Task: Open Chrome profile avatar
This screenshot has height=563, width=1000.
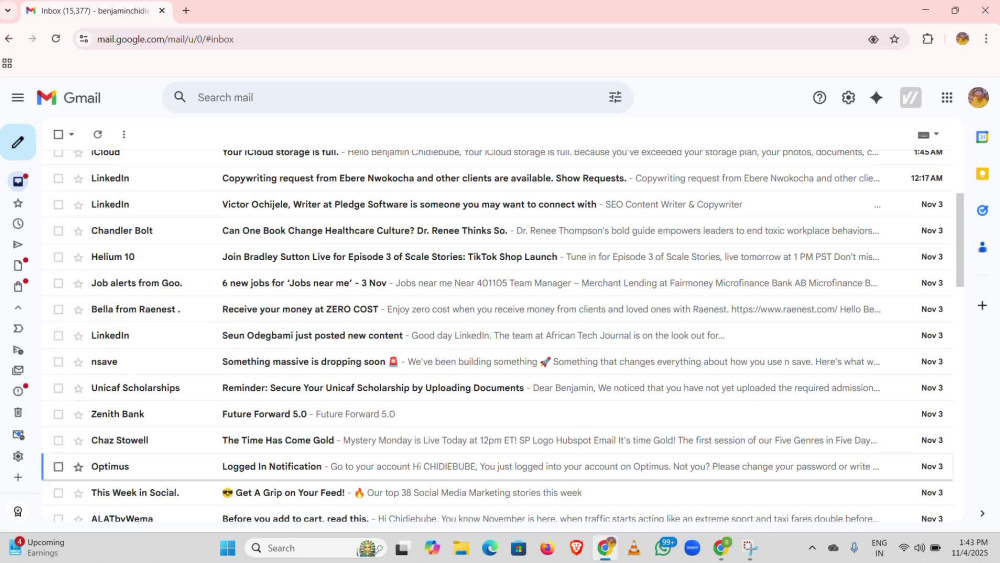Action: point(962,39)
